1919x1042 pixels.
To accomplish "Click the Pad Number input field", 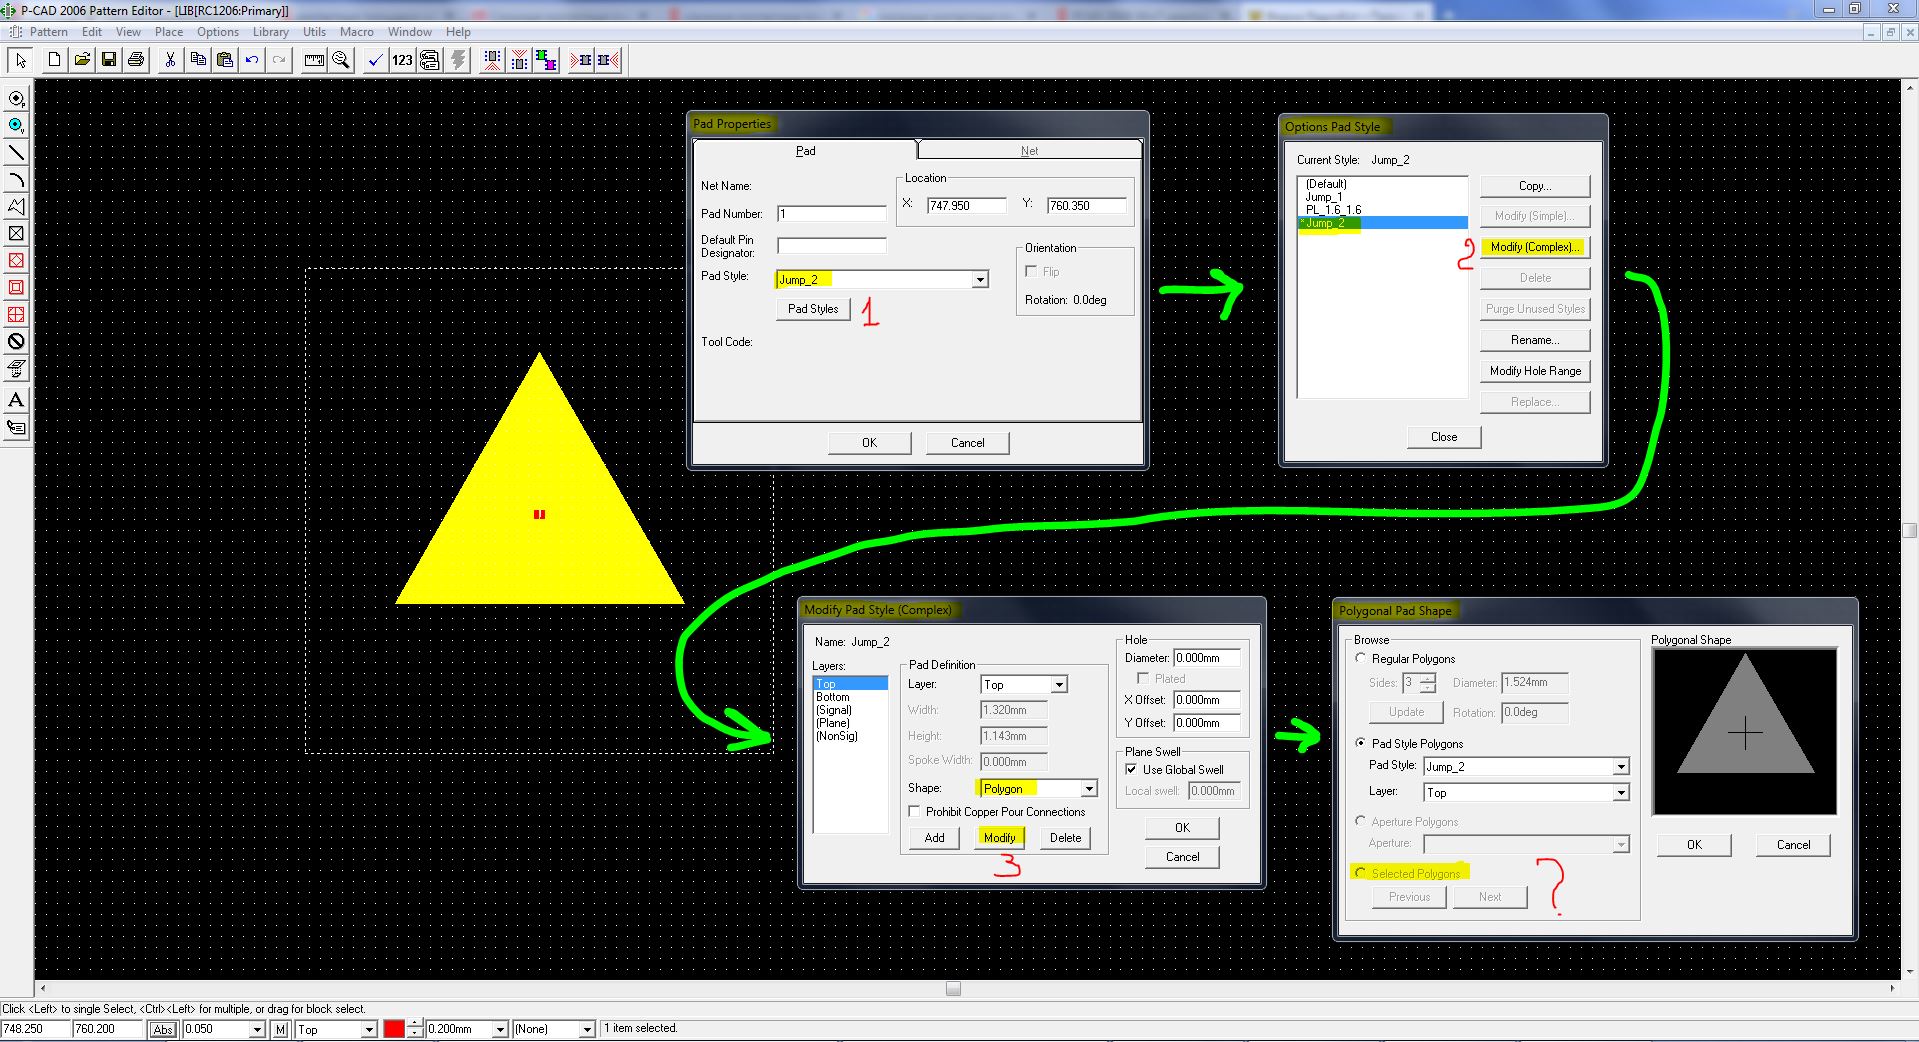I will (832, 213).
